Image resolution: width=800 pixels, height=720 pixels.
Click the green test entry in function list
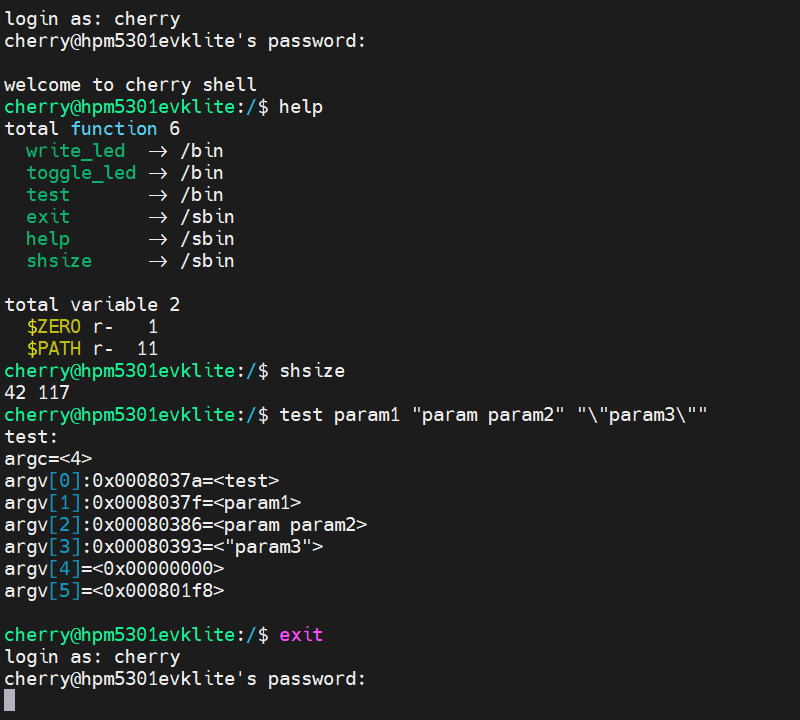click(x=48, y=195)
